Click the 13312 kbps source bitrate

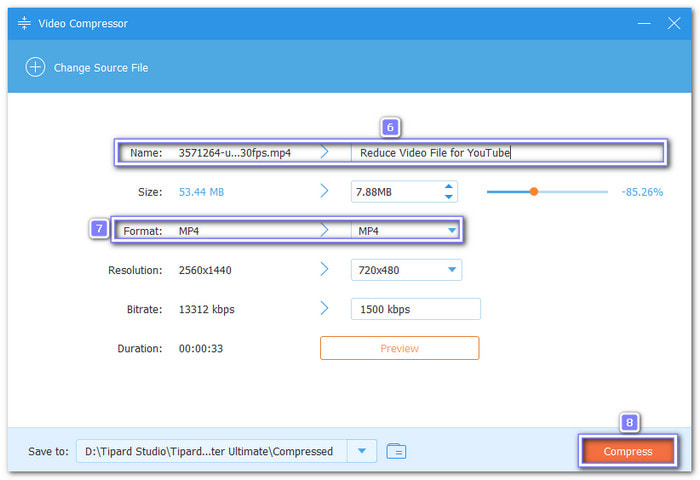click(x=207, y=309)
